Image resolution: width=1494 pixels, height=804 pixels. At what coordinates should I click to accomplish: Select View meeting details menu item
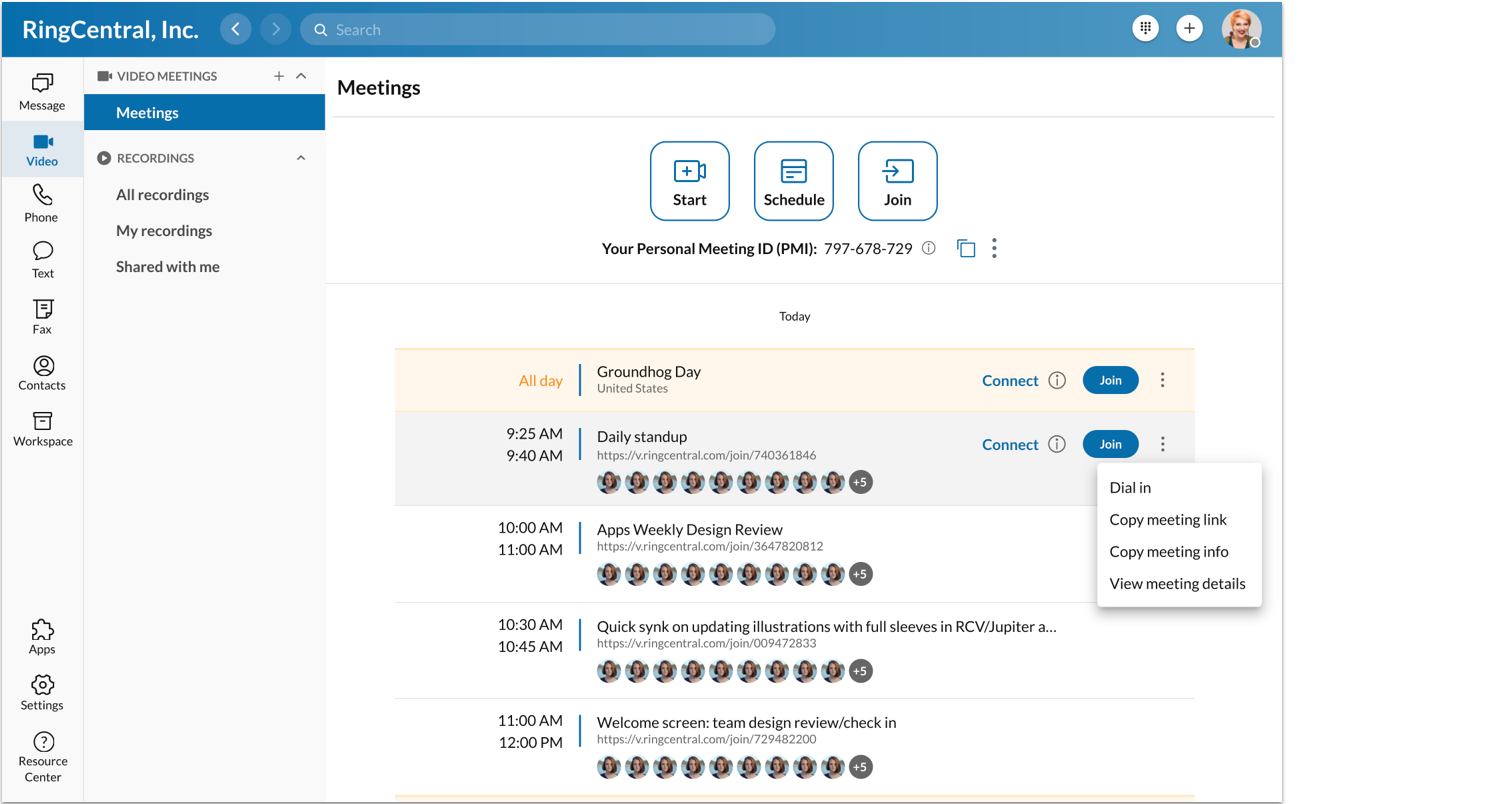1177,584
